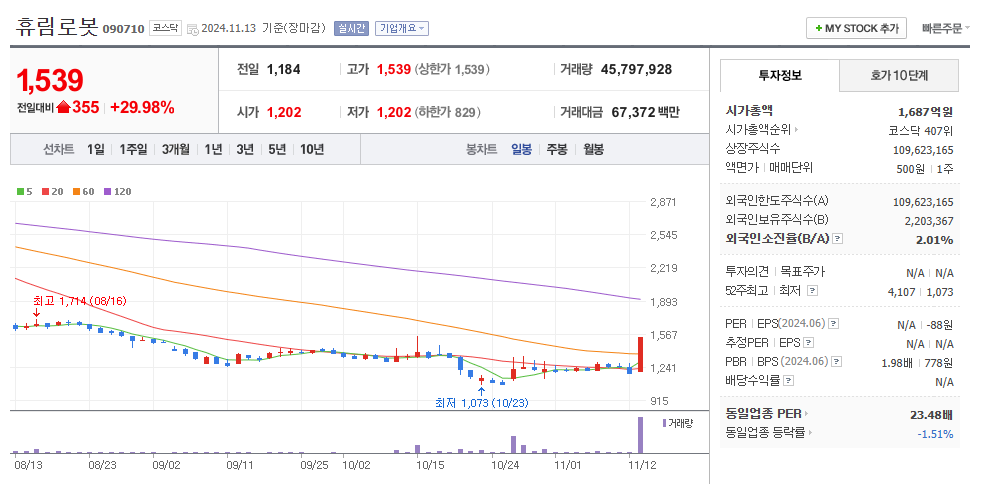Select the 10년 line chart period
Screen dimensions: 986x484
(312, 150)
